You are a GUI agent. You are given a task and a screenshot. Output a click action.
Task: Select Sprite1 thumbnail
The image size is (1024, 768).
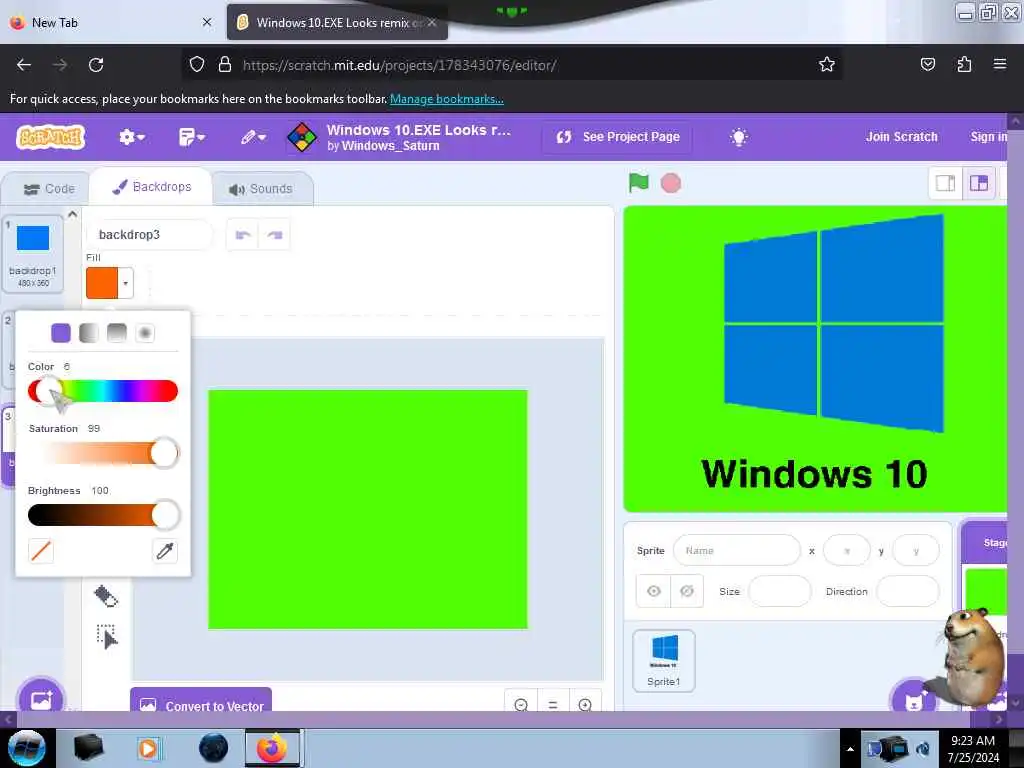(664, 660)
